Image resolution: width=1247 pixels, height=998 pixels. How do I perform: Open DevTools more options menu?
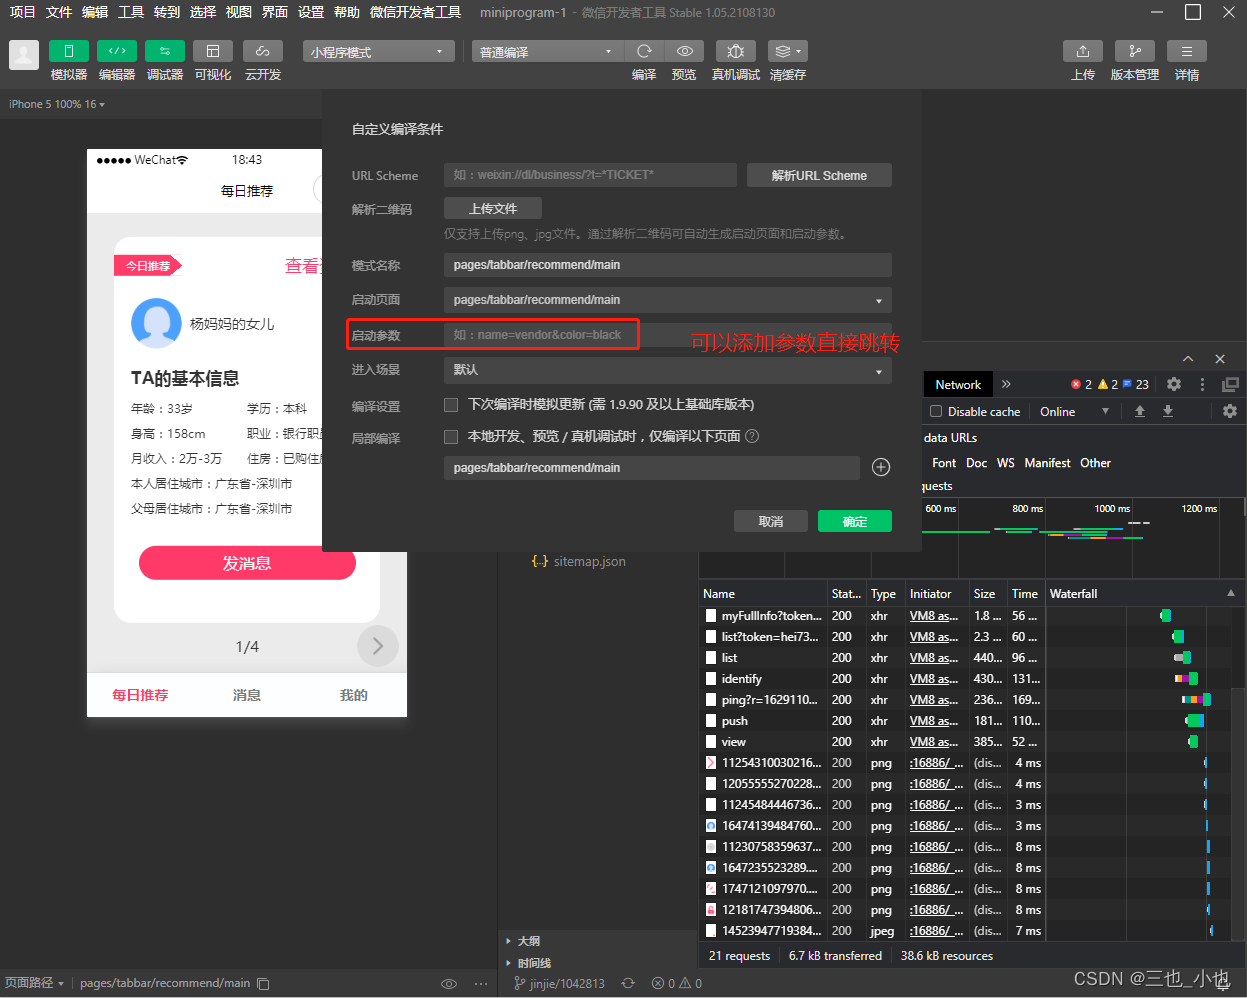[1202, 384]
